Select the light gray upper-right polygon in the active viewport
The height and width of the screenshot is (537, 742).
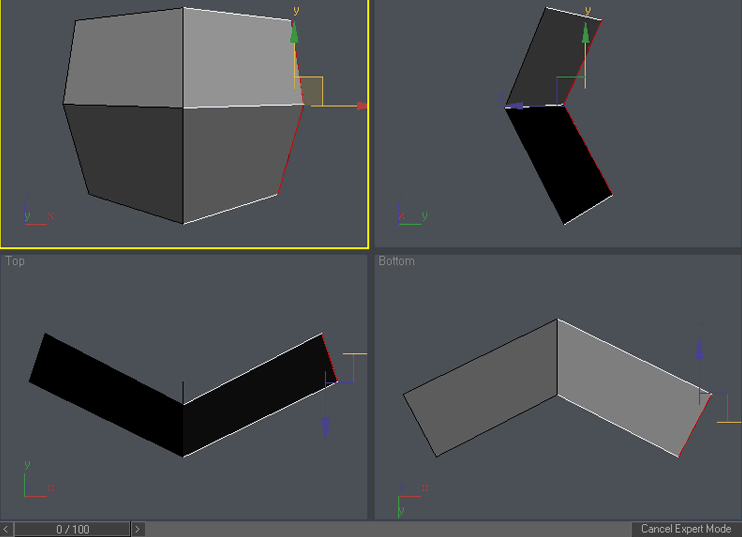(240, 60)
